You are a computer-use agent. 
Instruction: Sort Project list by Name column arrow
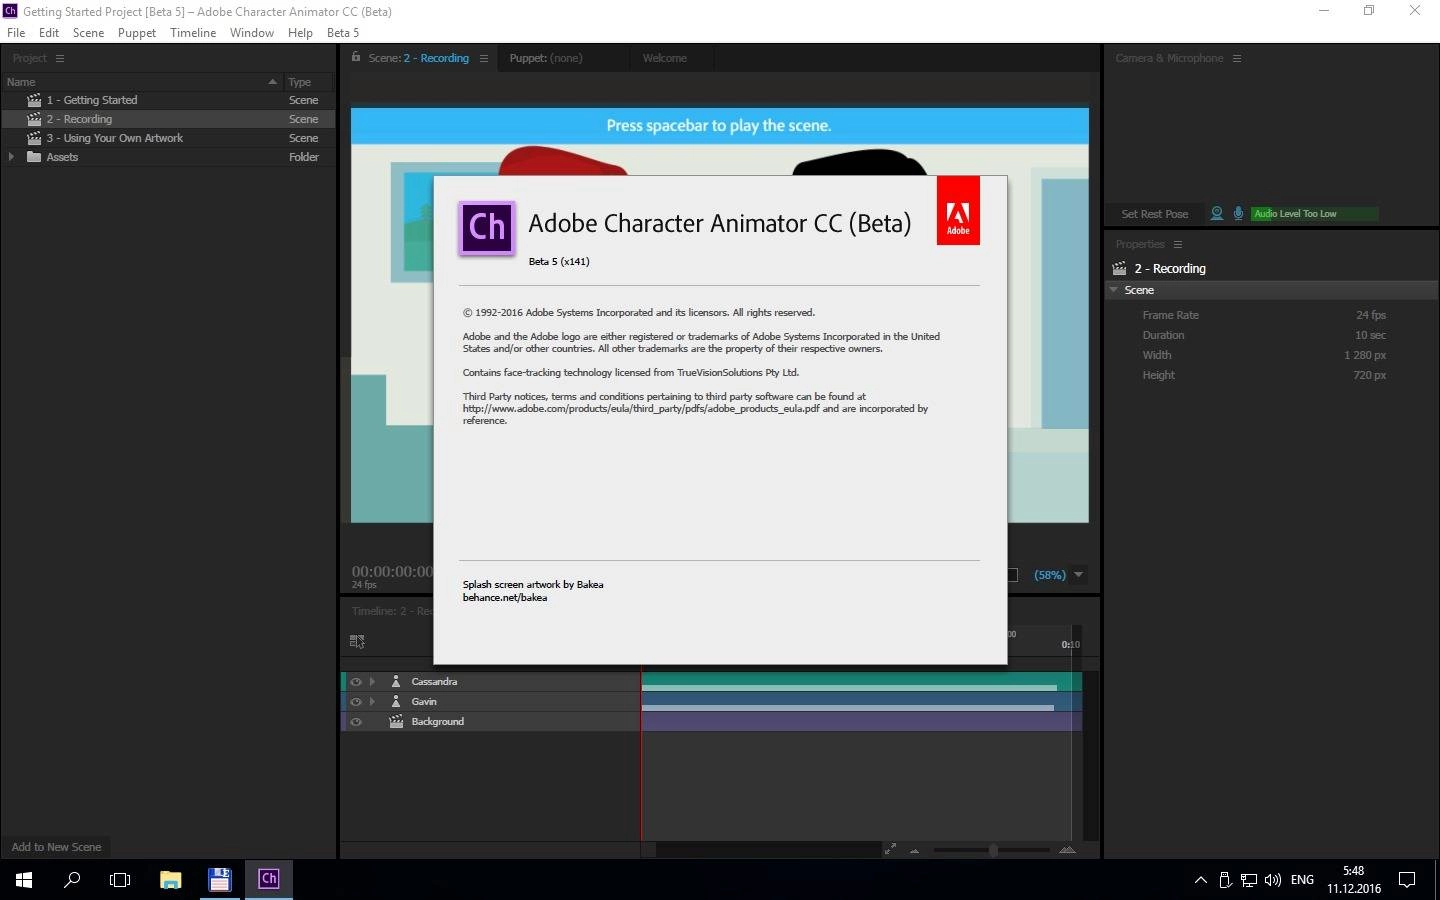[272, 82]
